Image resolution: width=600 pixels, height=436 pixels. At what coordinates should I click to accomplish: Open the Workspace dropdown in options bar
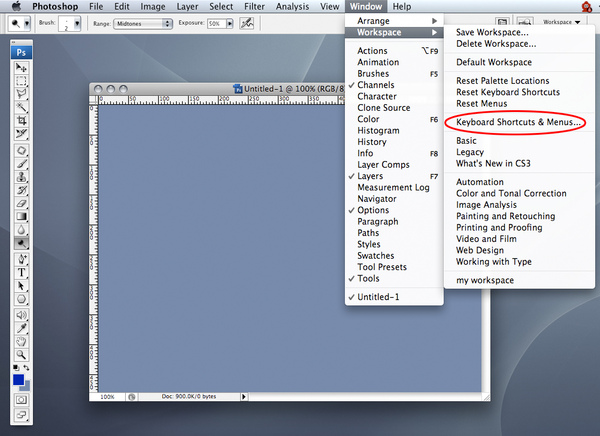[561, 22]
